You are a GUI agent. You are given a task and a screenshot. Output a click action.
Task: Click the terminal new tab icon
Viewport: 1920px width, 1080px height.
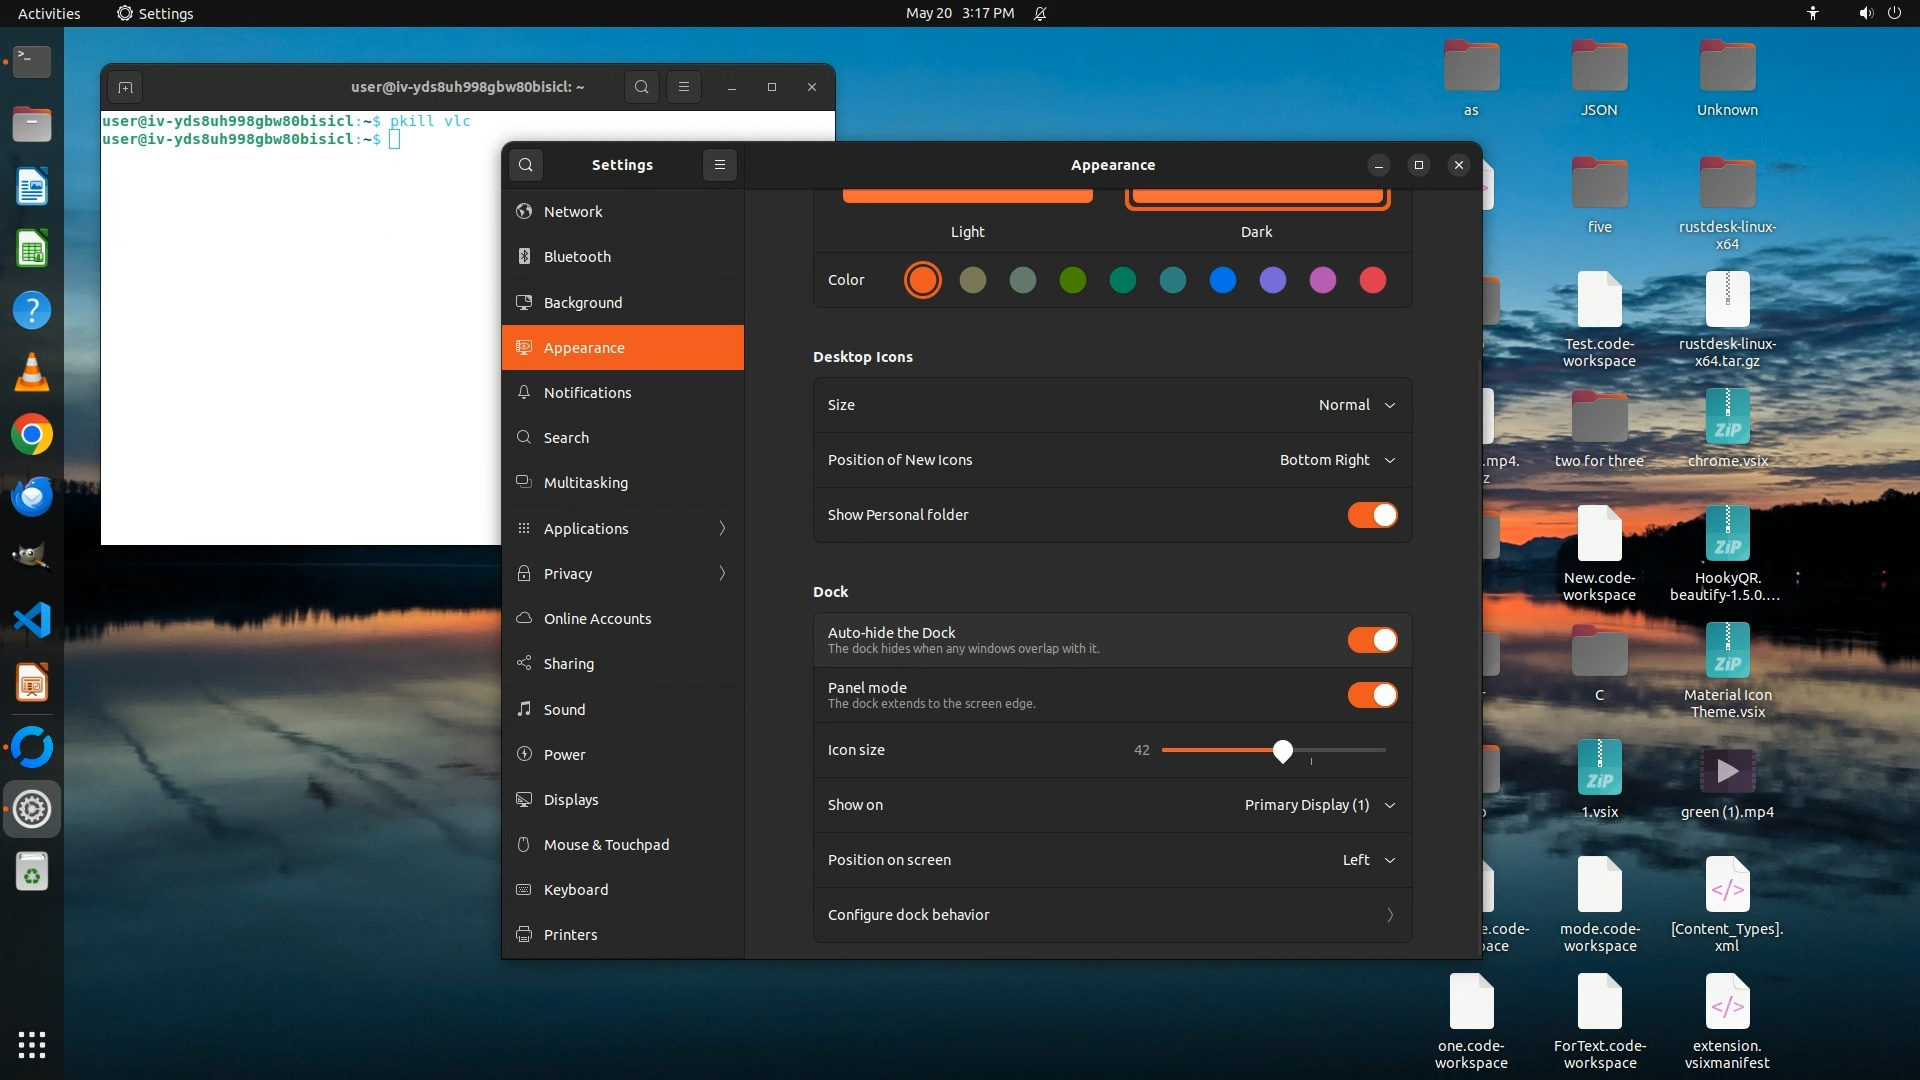(125, 87)
